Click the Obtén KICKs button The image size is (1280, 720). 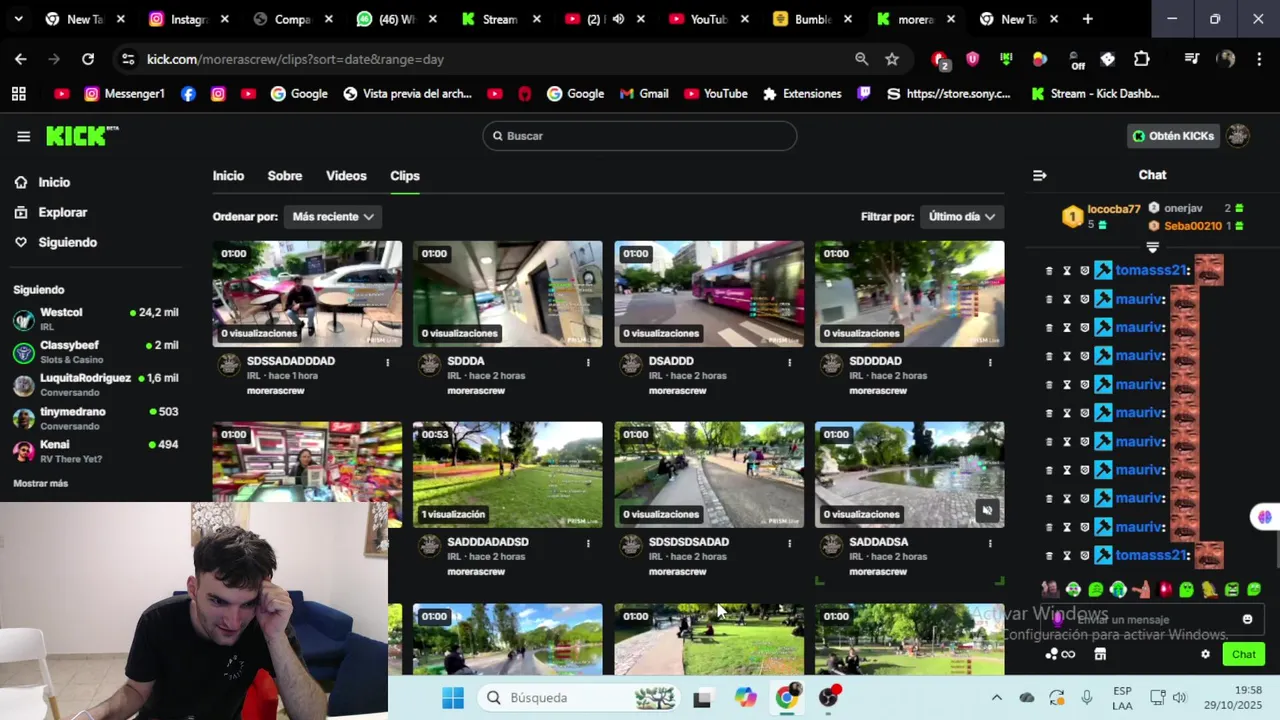1172,136
